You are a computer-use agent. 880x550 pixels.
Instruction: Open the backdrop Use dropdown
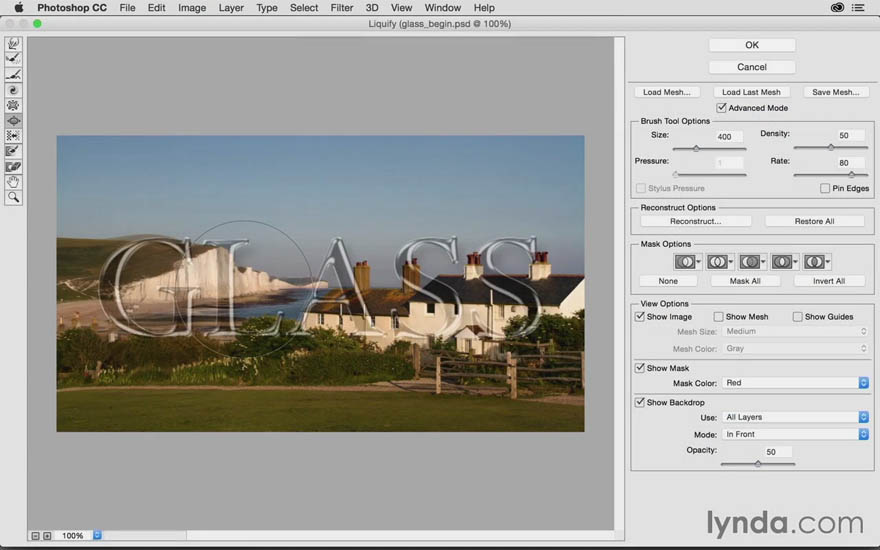pos(795,417)
